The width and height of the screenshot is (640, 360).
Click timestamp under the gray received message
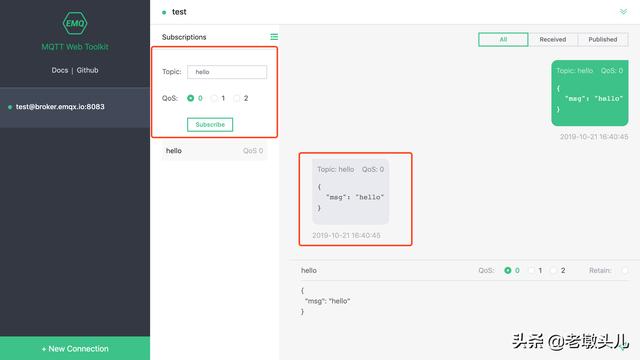point(346,236)
